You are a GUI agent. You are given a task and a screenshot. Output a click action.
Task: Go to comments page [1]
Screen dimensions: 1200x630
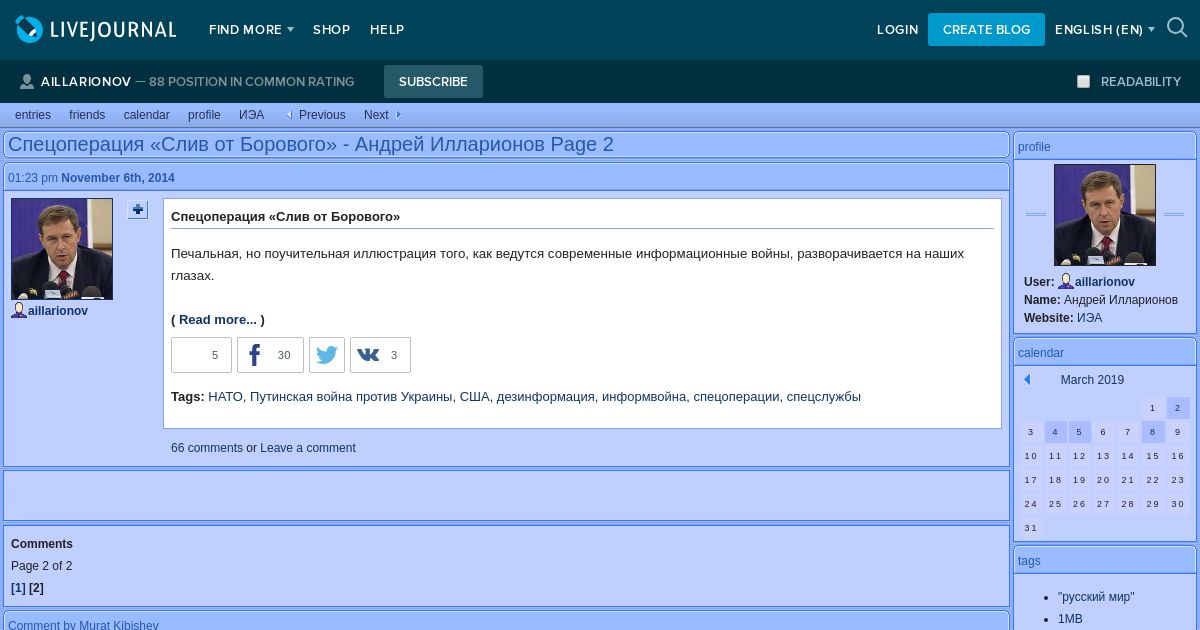18,588
